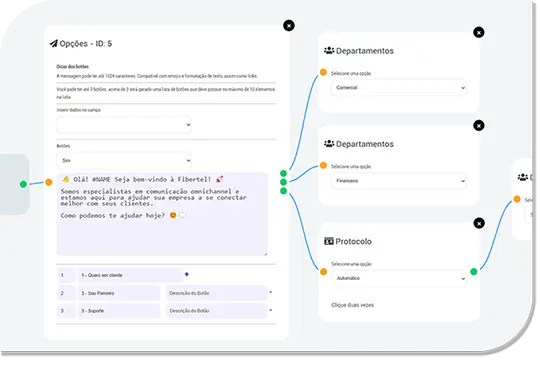The height and width of the screenshot is (366, 540).
Task: Click the Protocolo node icon
Action: 329,241
